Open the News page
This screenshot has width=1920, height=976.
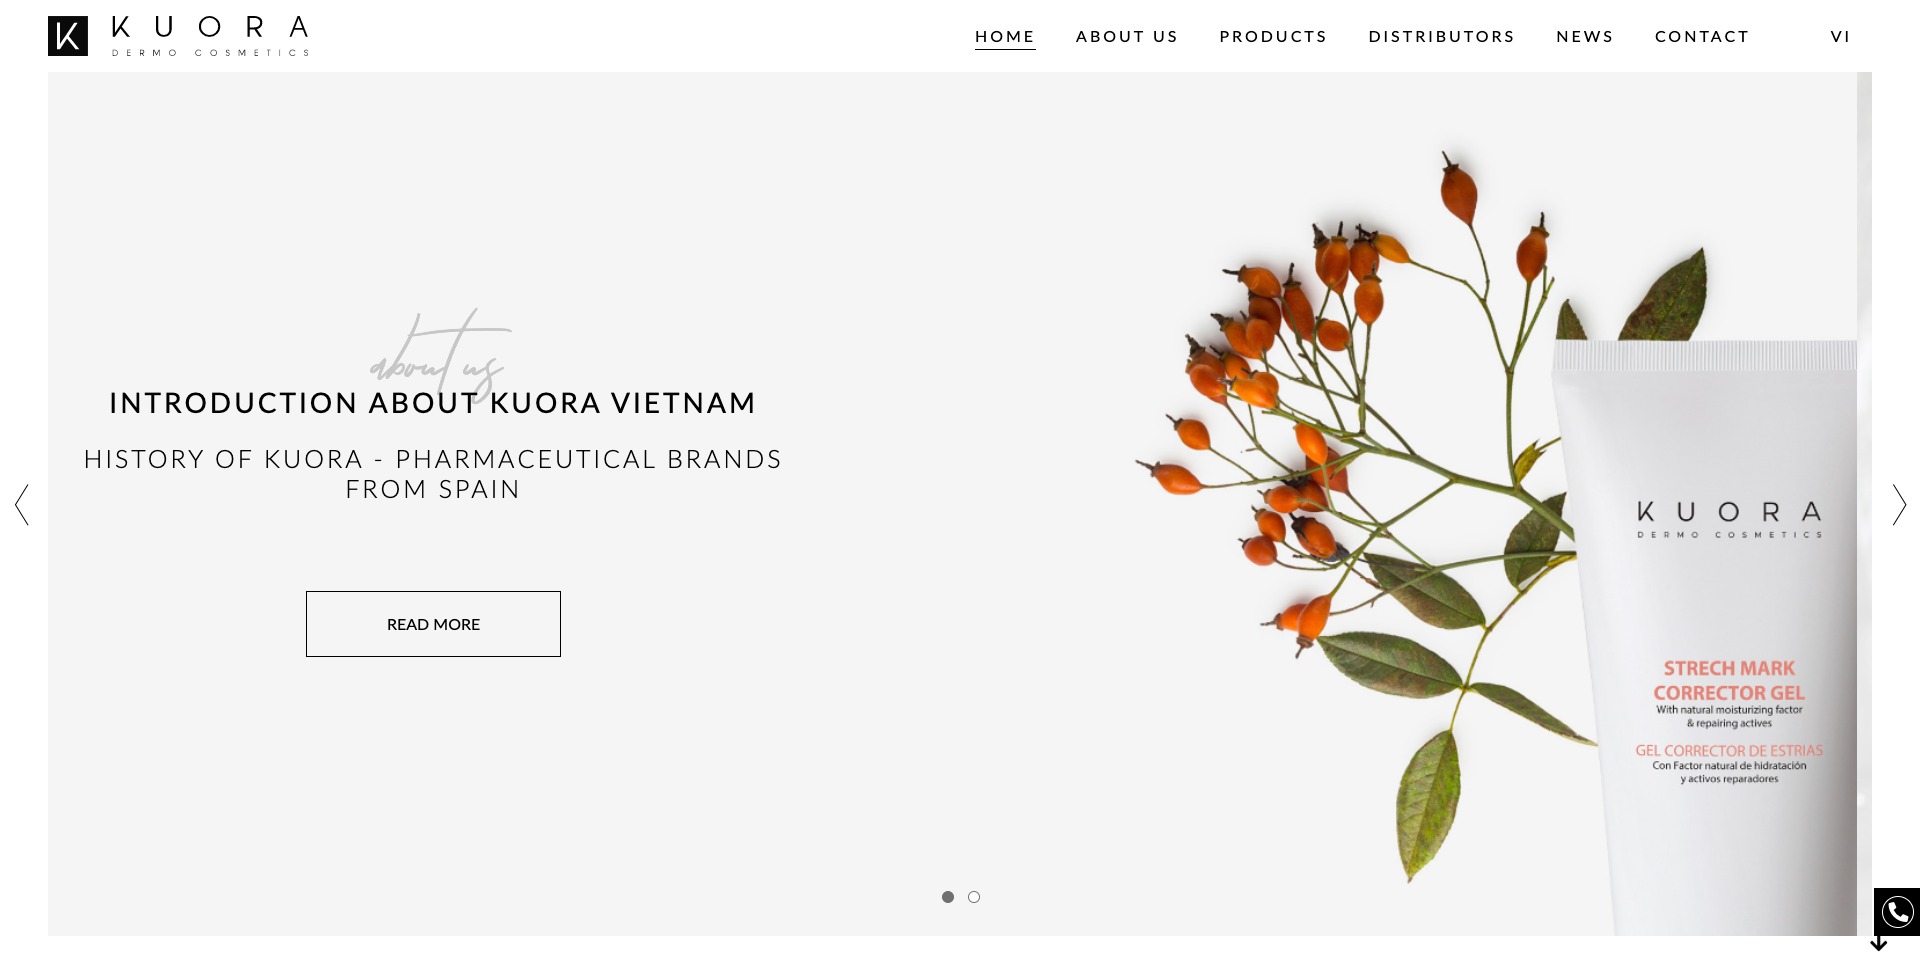coord(1585,36)
